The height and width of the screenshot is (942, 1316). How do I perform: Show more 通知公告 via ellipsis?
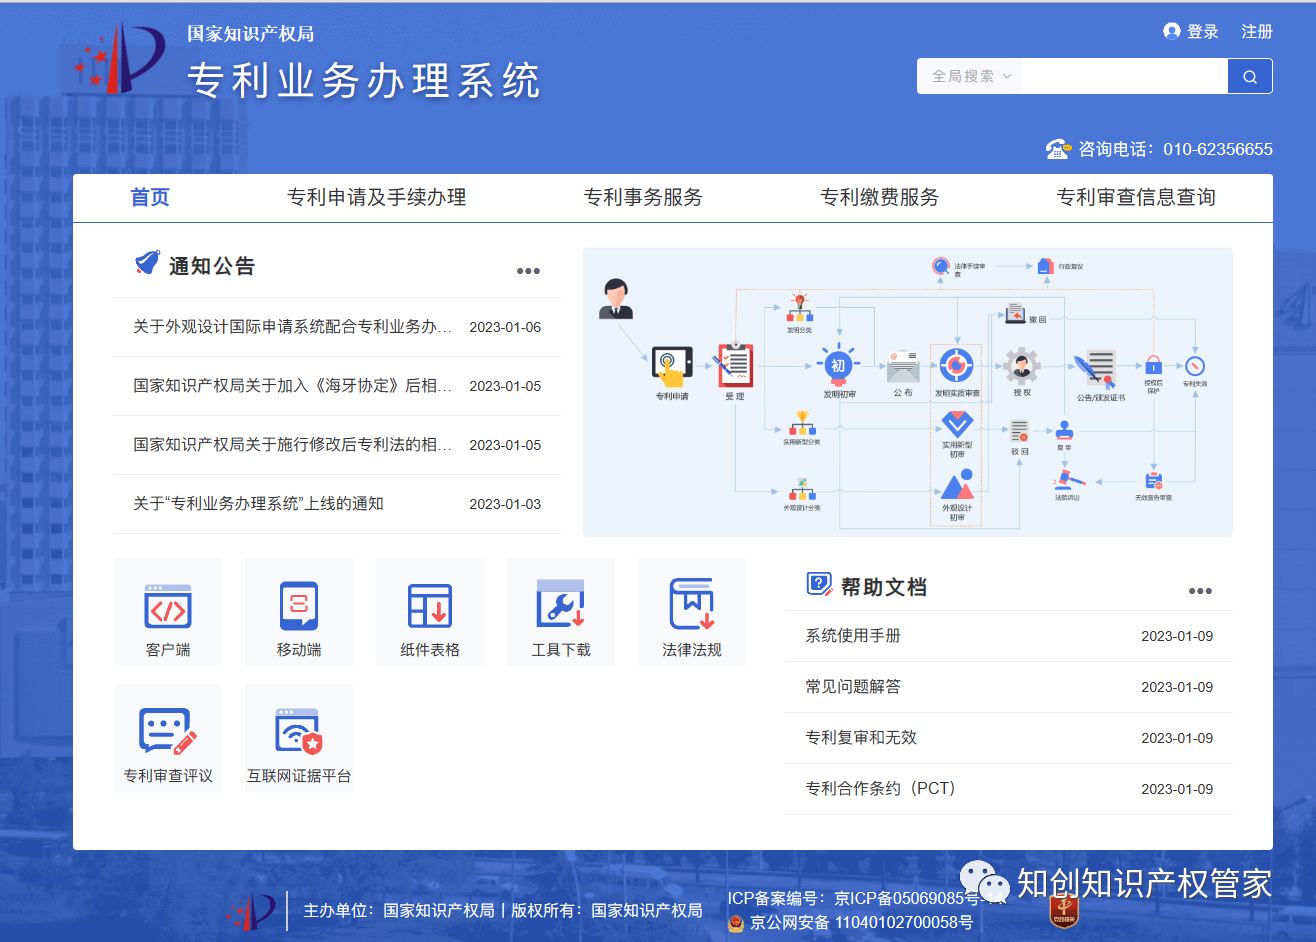pos(528,271)
